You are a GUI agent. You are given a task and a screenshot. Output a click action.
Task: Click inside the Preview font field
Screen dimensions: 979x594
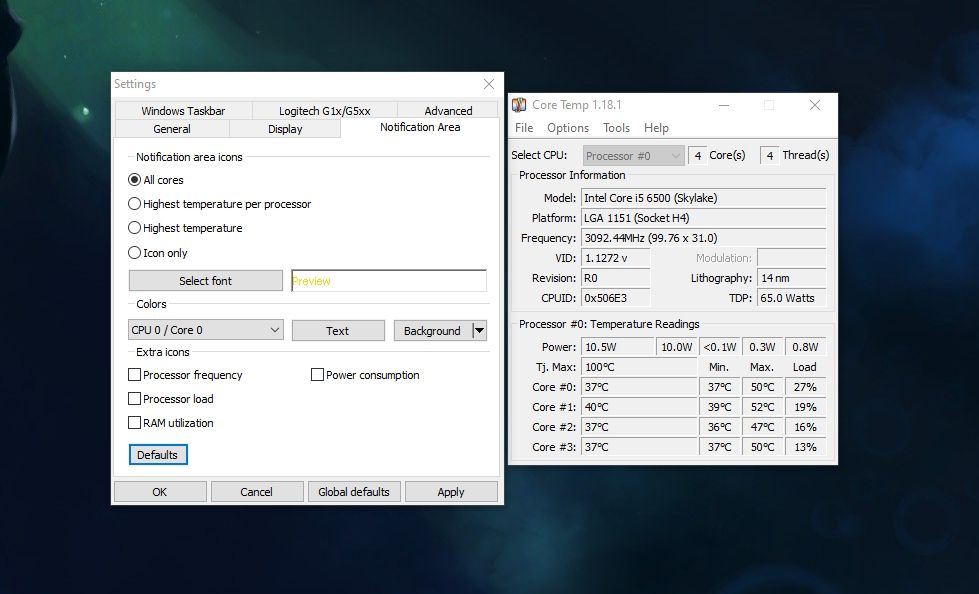388,280
